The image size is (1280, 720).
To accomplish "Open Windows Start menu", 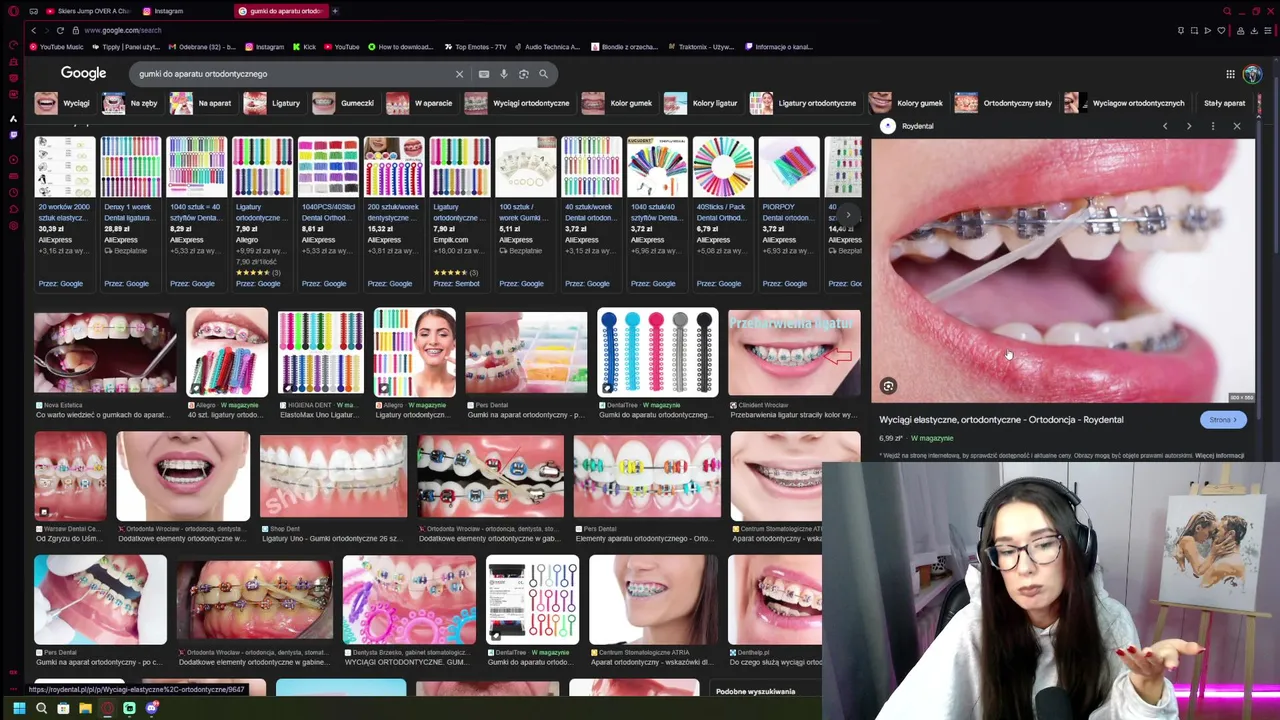I will 19,708.
